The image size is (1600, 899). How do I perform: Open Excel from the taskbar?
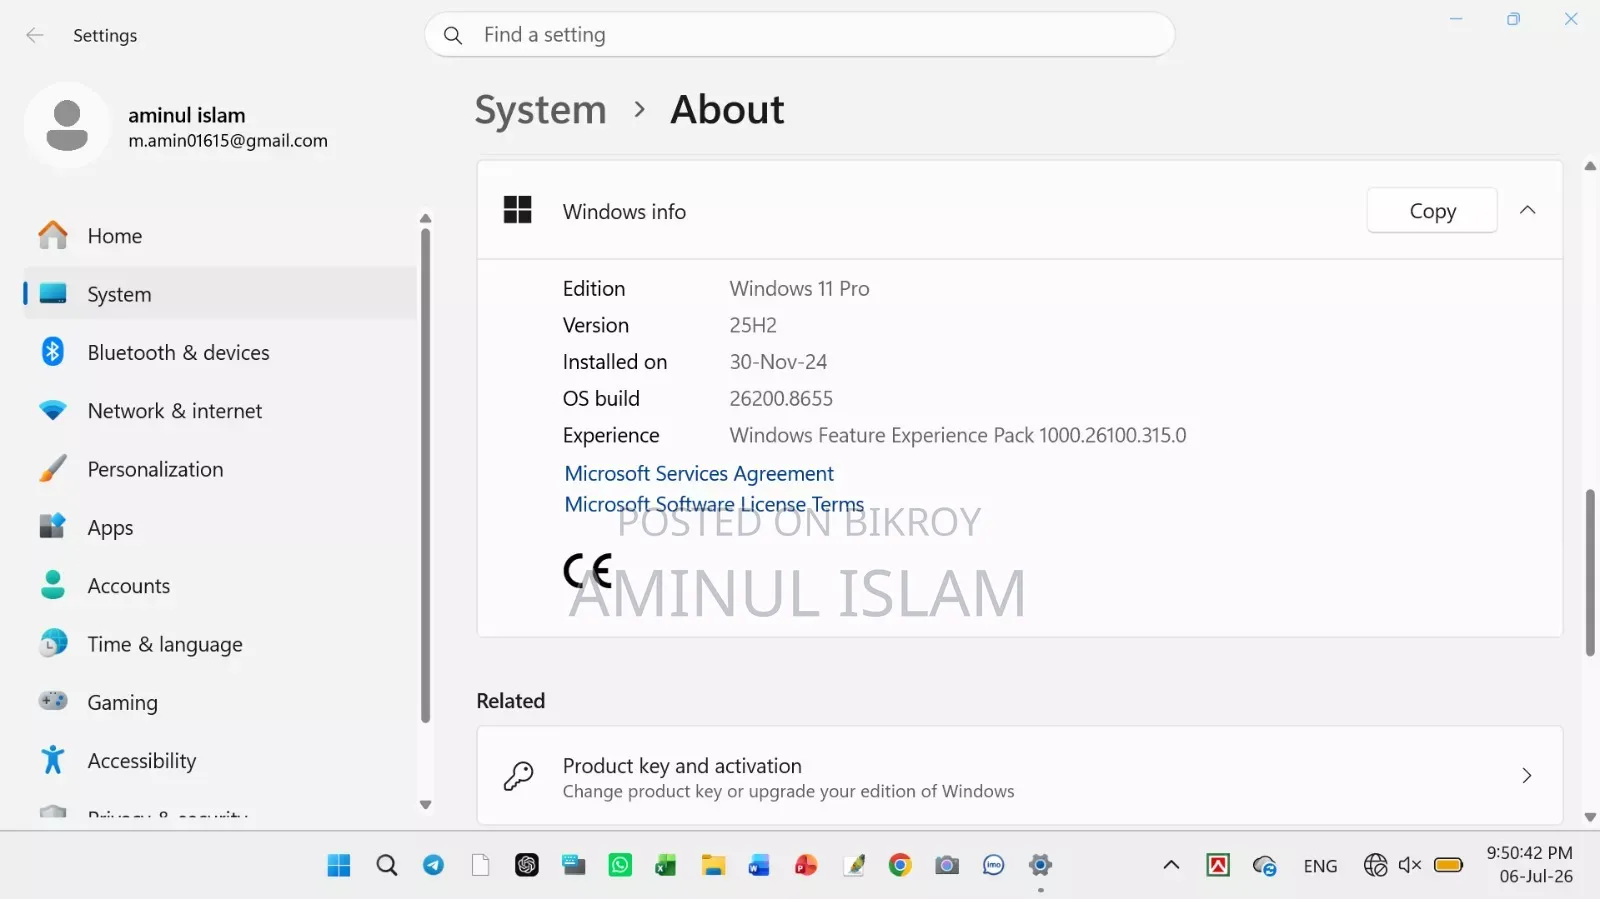(x=666, y=865)
